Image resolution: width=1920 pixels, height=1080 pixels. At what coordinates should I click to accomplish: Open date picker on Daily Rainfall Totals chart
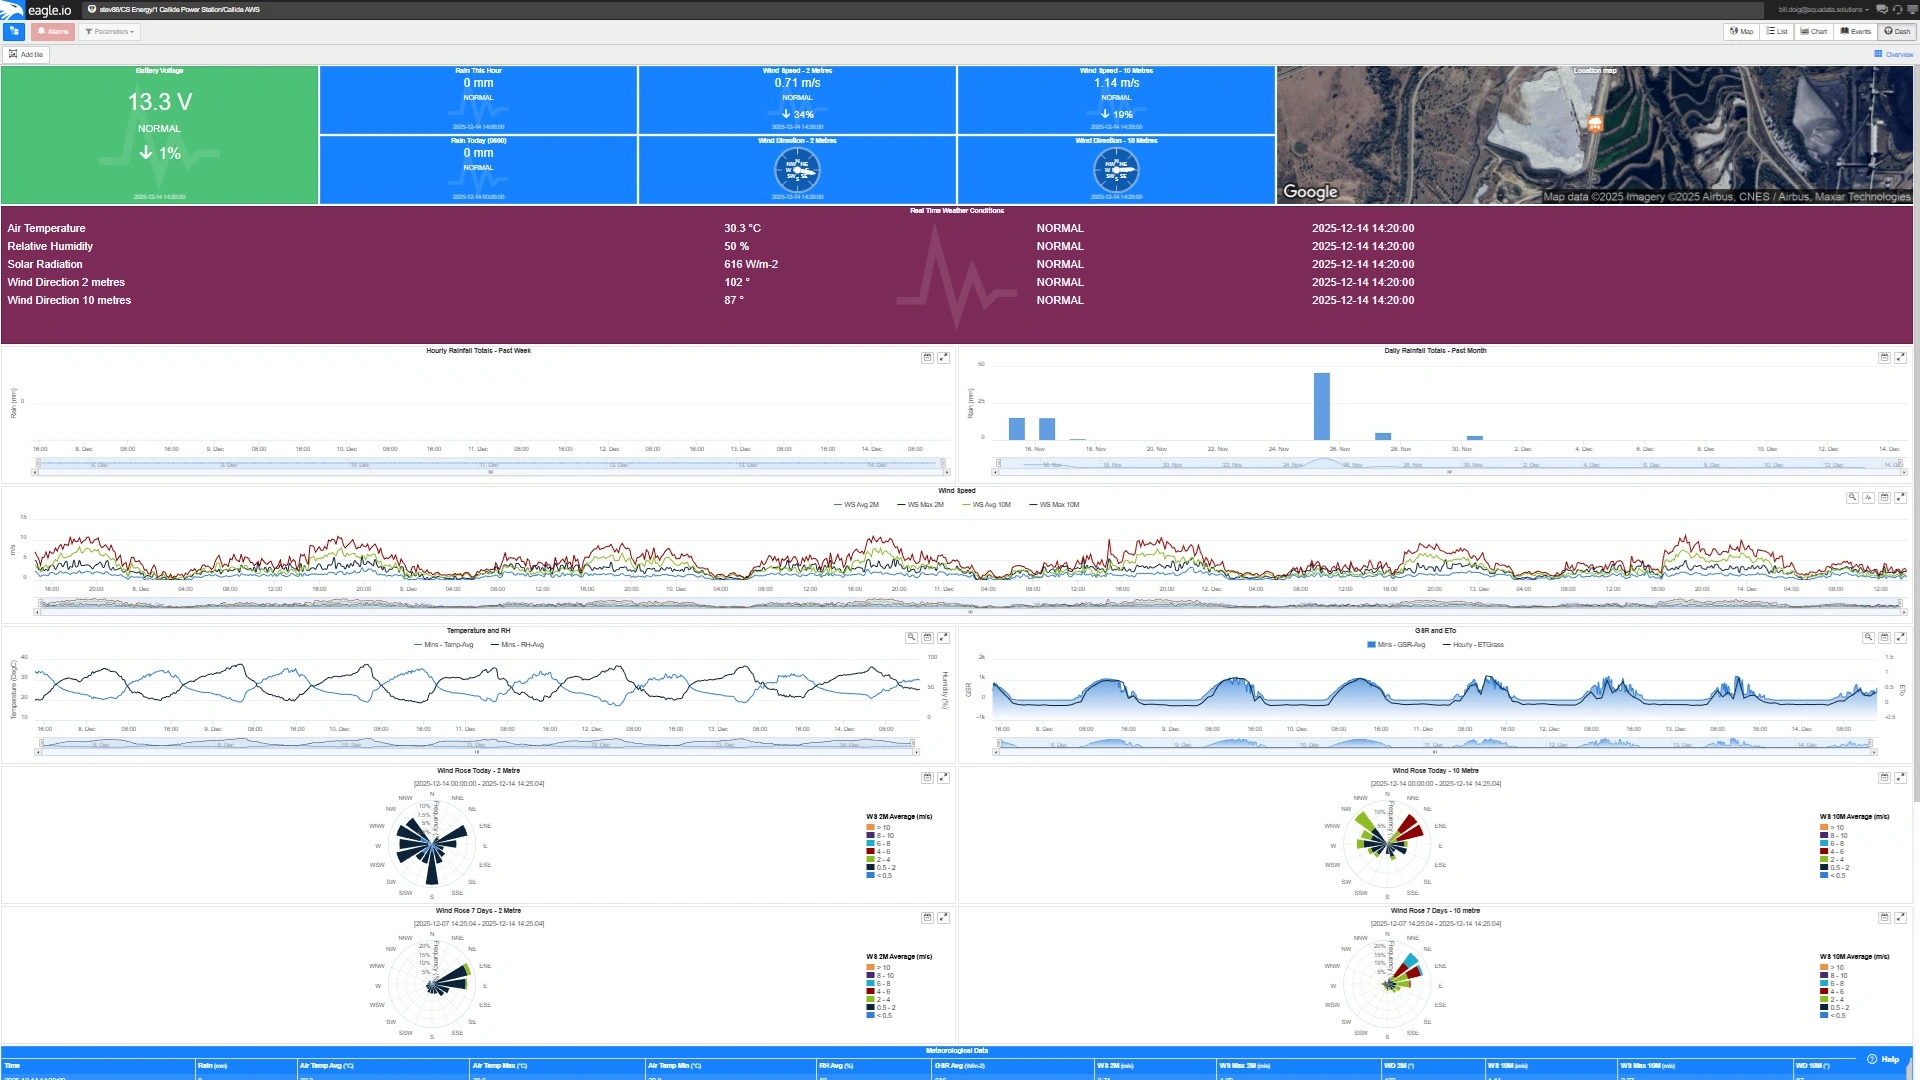tap(1884, 358)
